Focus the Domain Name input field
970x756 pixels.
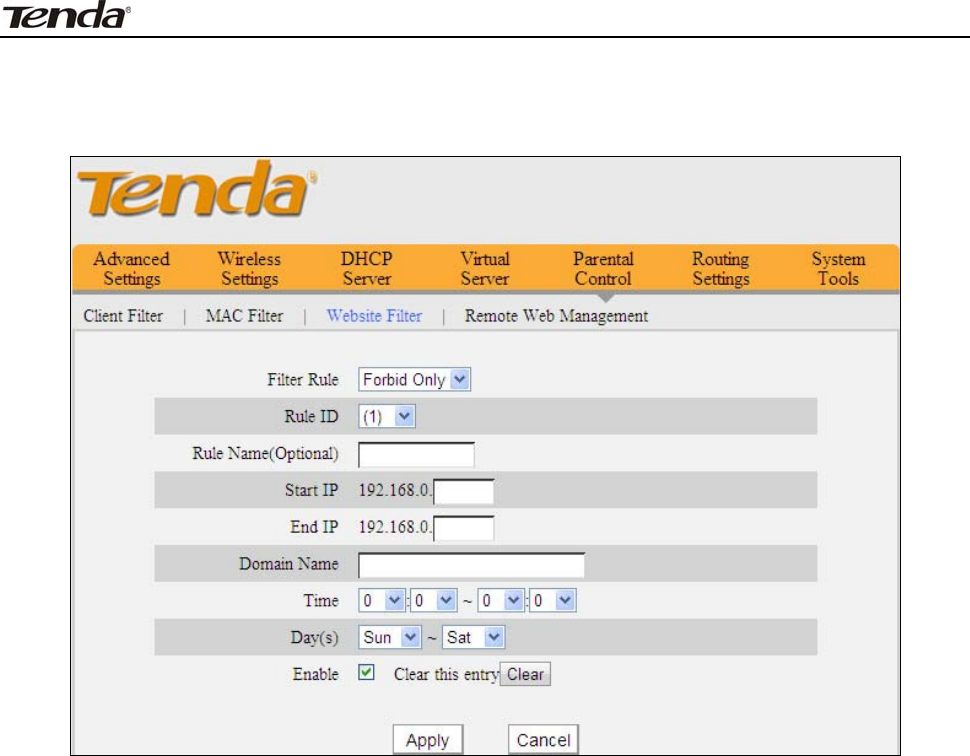click(x=471, y=565)
